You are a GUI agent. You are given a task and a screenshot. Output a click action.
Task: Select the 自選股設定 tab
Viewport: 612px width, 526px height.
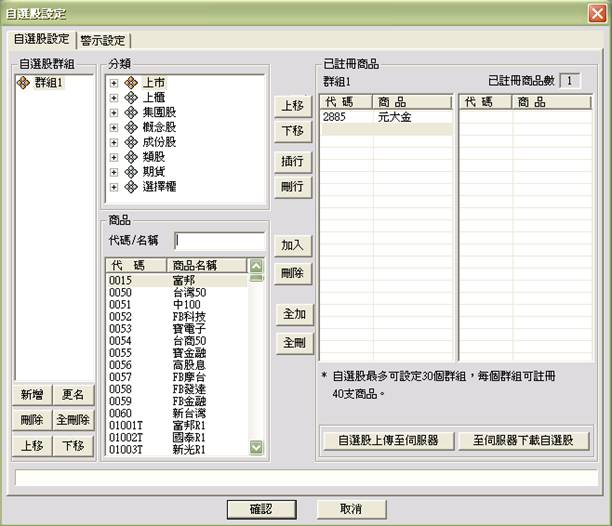pyautogui.click(x=41, y=39)
